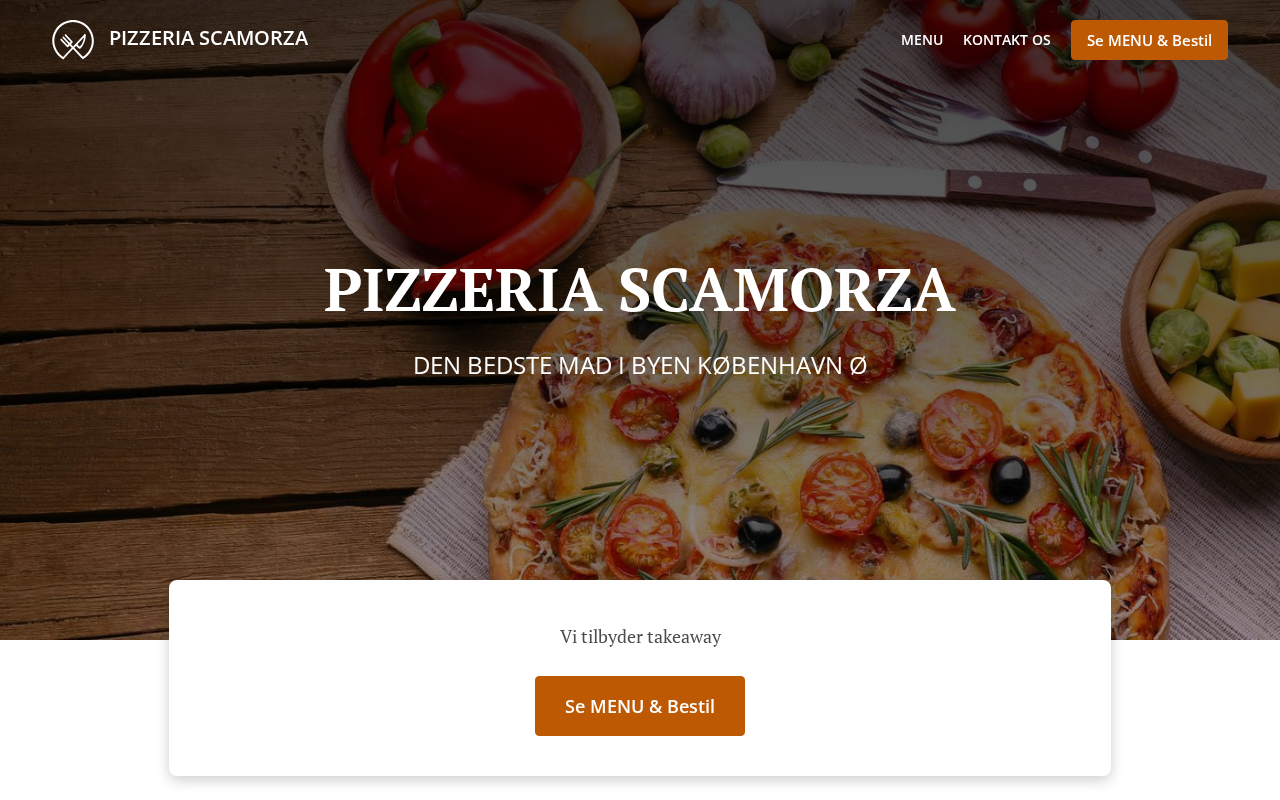Screen dimensions: 1280x800
Task: Click the Vi tilbyder takeaway text
Action: [x=640, y=636]
